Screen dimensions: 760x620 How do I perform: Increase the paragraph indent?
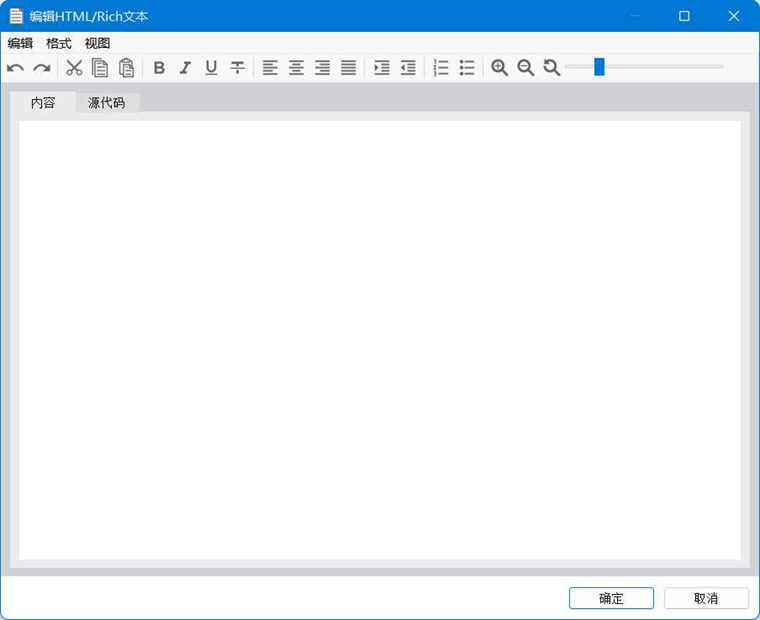point(382,67)
